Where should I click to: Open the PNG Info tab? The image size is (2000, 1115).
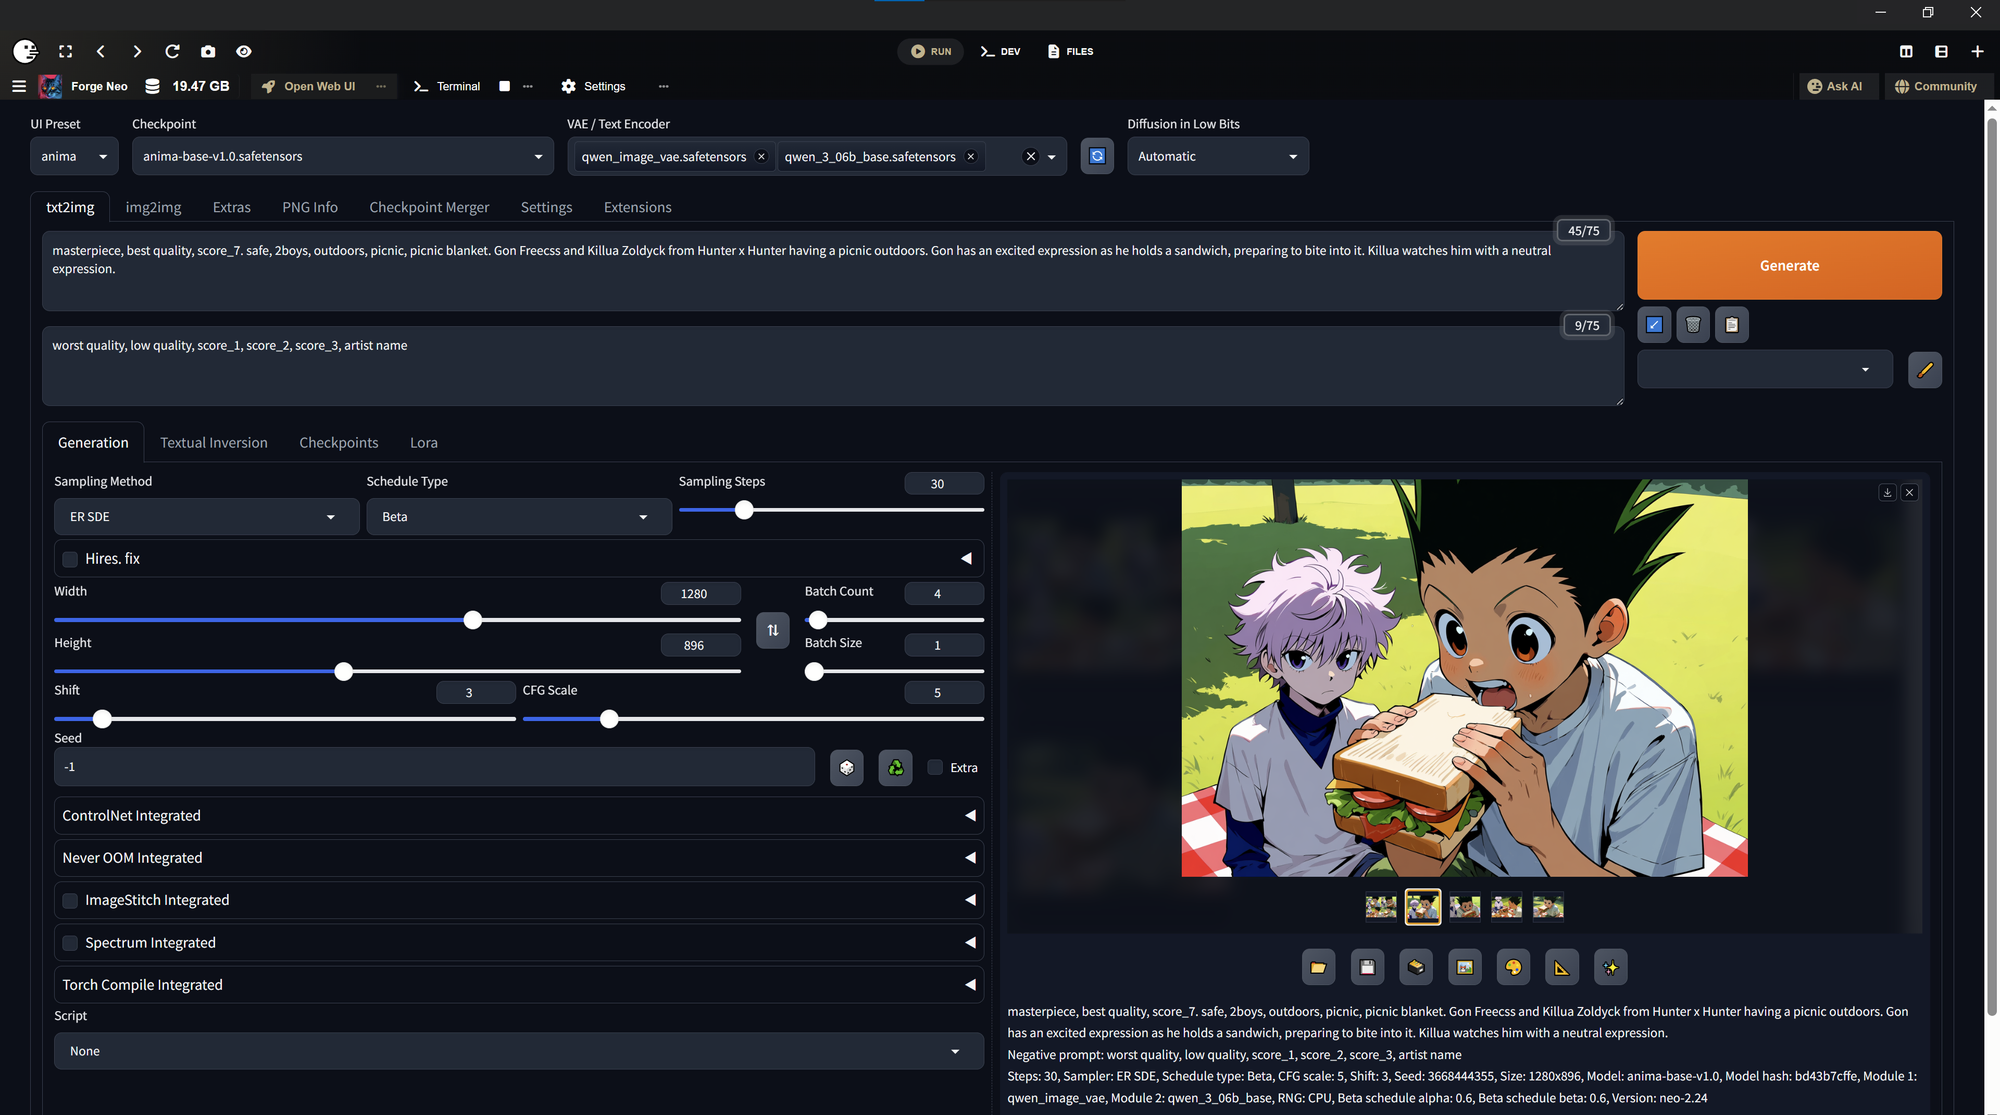310,207
